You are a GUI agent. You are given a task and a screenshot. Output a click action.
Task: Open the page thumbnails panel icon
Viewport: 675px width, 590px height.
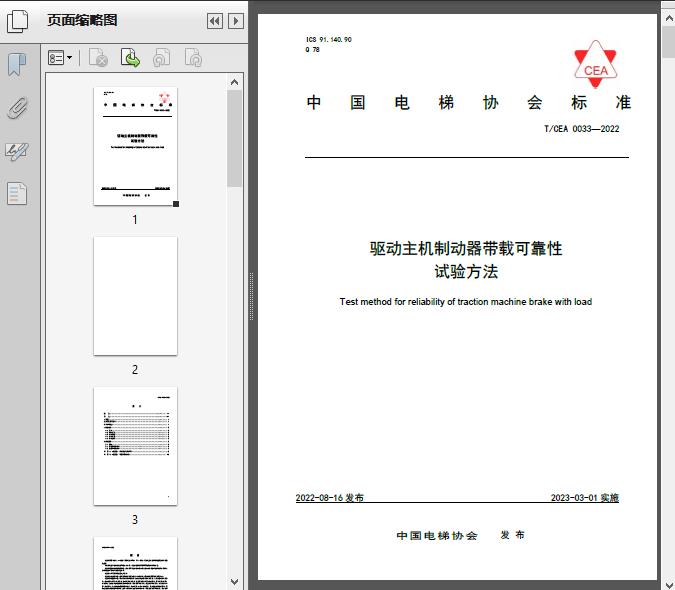(17, 21)
